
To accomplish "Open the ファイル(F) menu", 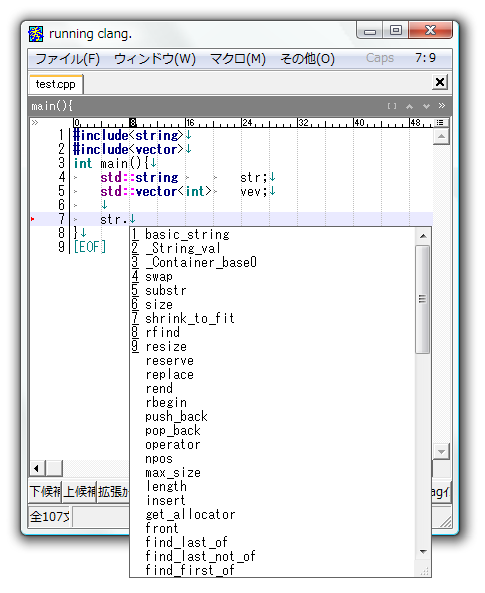I will 67,59.
